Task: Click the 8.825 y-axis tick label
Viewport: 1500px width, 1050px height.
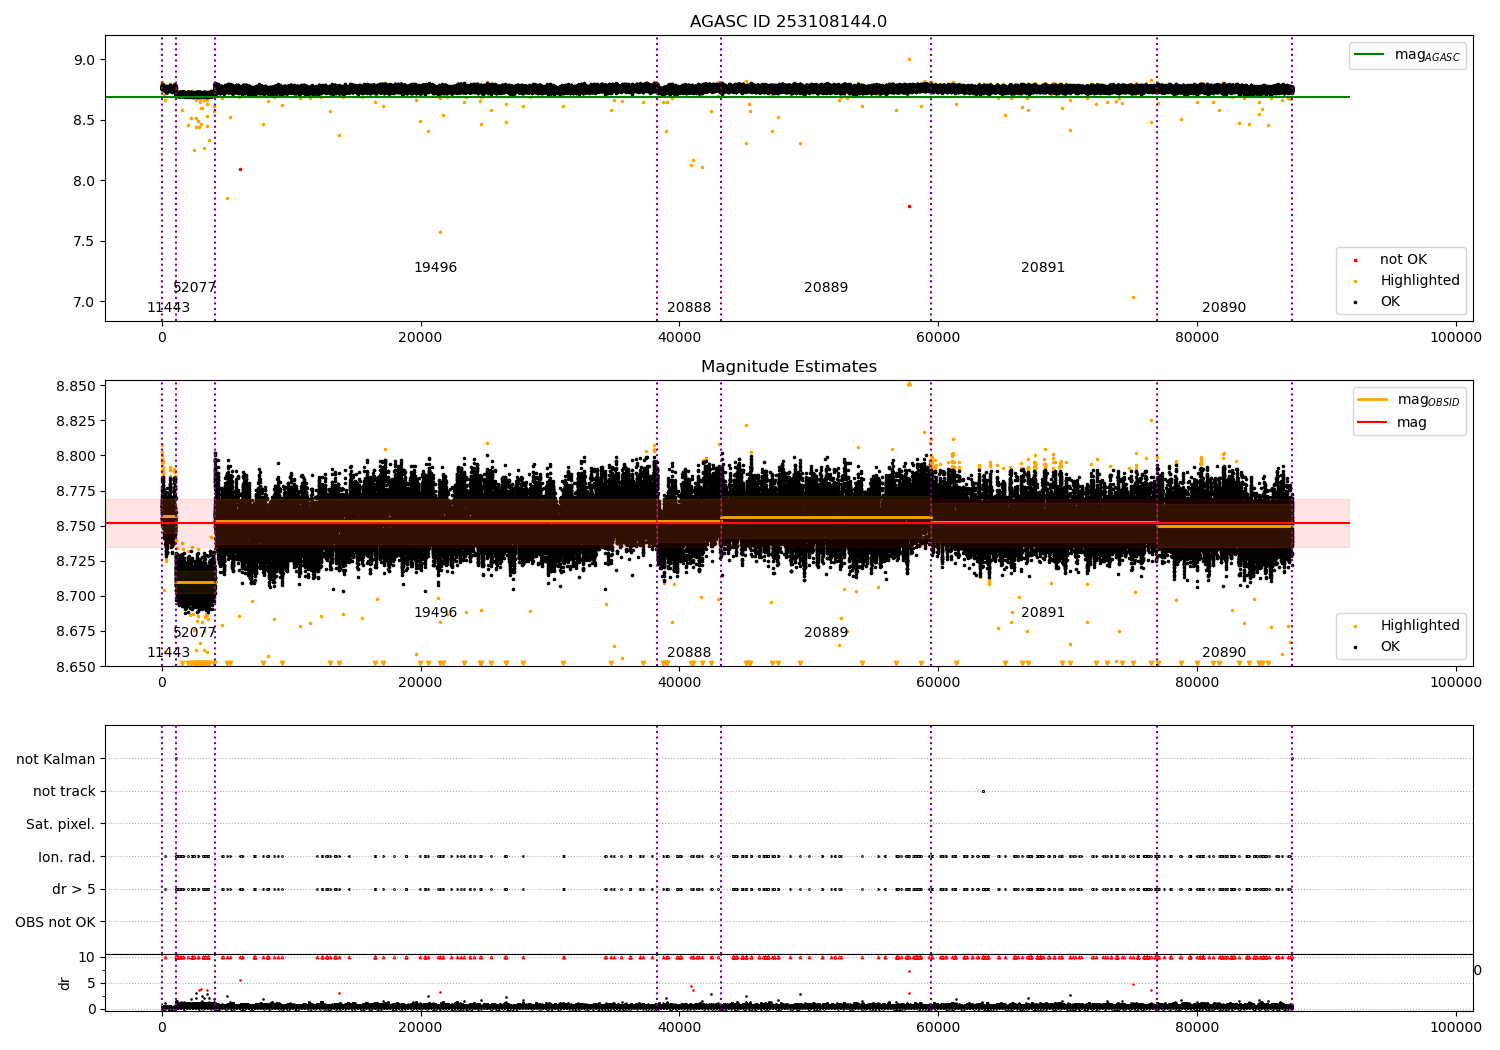Action: [x=77, y=421]
